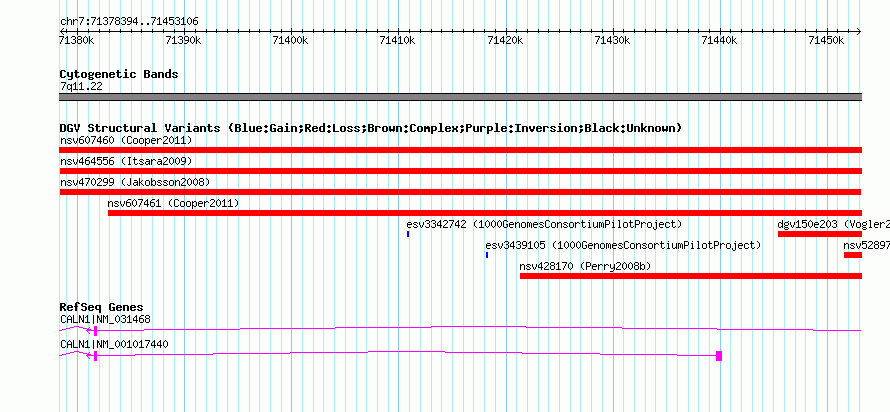Click the 71400k ruler label

click(291, 40)
